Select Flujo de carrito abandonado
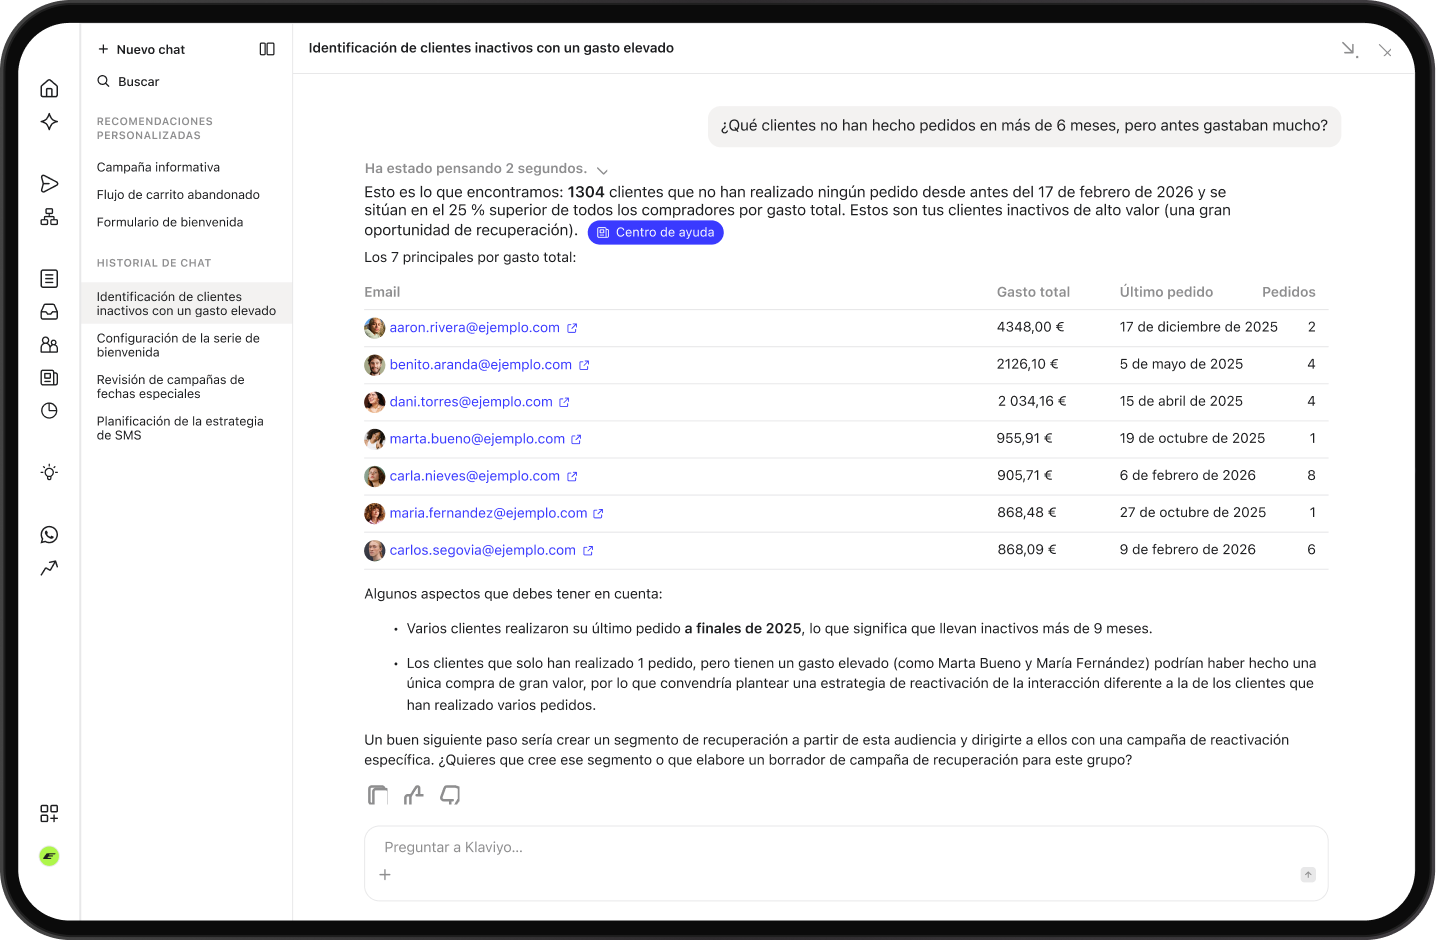This screenshot has height=941, width=1436. tap(178, 195)
